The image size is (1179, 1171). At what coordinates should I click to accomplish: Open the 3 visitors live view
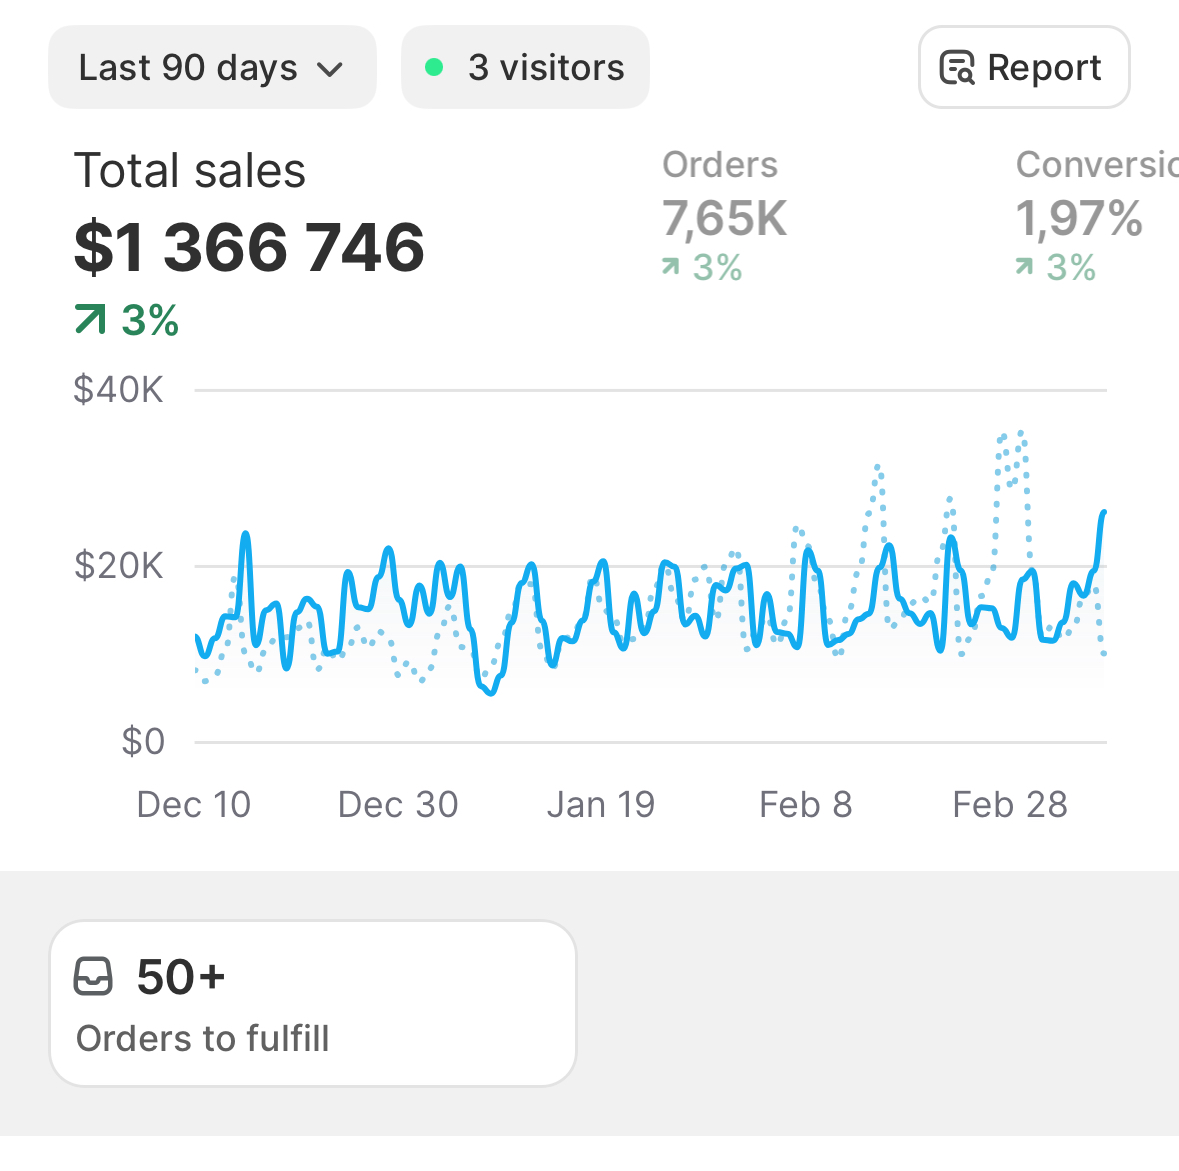525,68
